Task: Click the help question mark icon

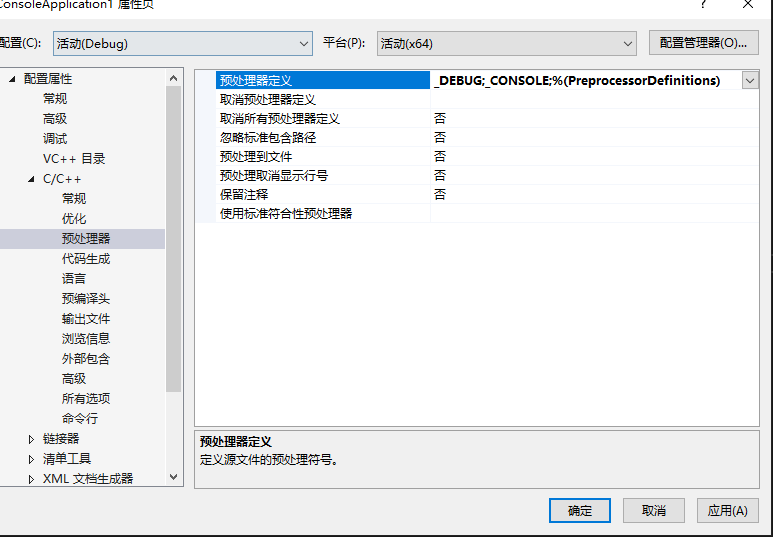Action: click(x=703, y=5)
